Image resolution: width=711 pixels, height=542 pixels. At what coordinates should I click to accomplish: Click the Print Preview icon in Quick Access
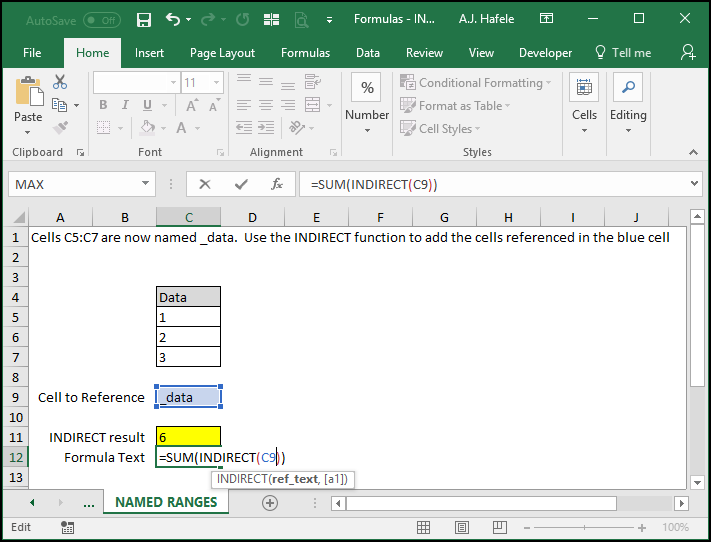pos(301,20)
